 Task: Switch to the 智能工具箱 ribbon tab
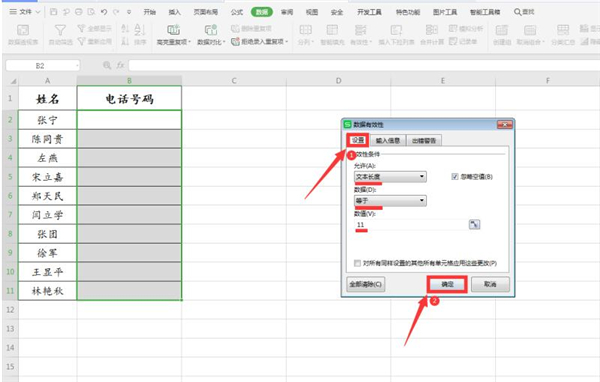point(485,12)
